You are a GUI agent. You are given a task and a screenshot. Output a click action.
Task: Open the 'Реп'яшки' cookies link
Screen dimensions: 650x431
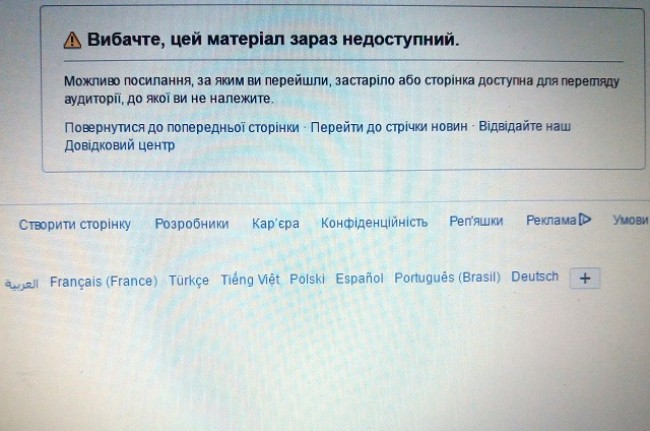click(x=476, y=221)
